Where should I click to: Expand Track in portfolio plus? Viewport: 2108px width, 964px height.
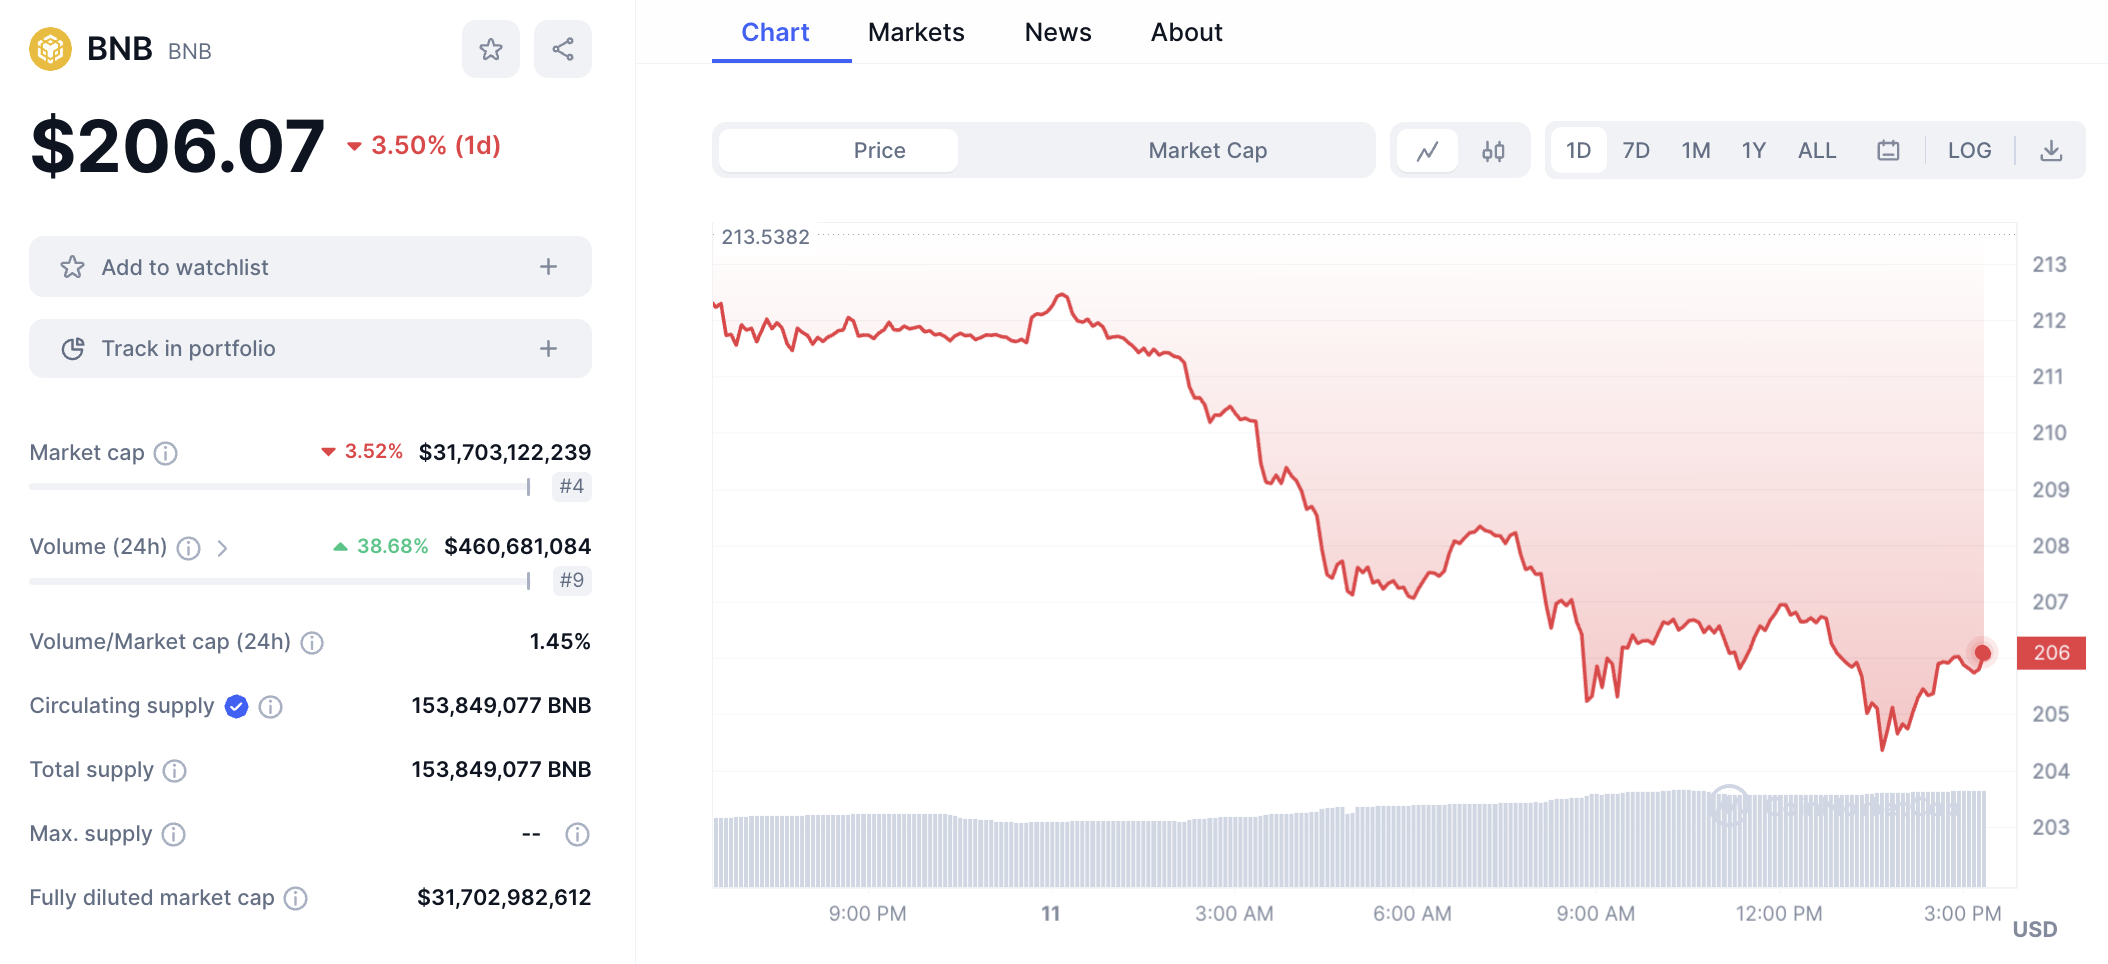tap(548, 349)
